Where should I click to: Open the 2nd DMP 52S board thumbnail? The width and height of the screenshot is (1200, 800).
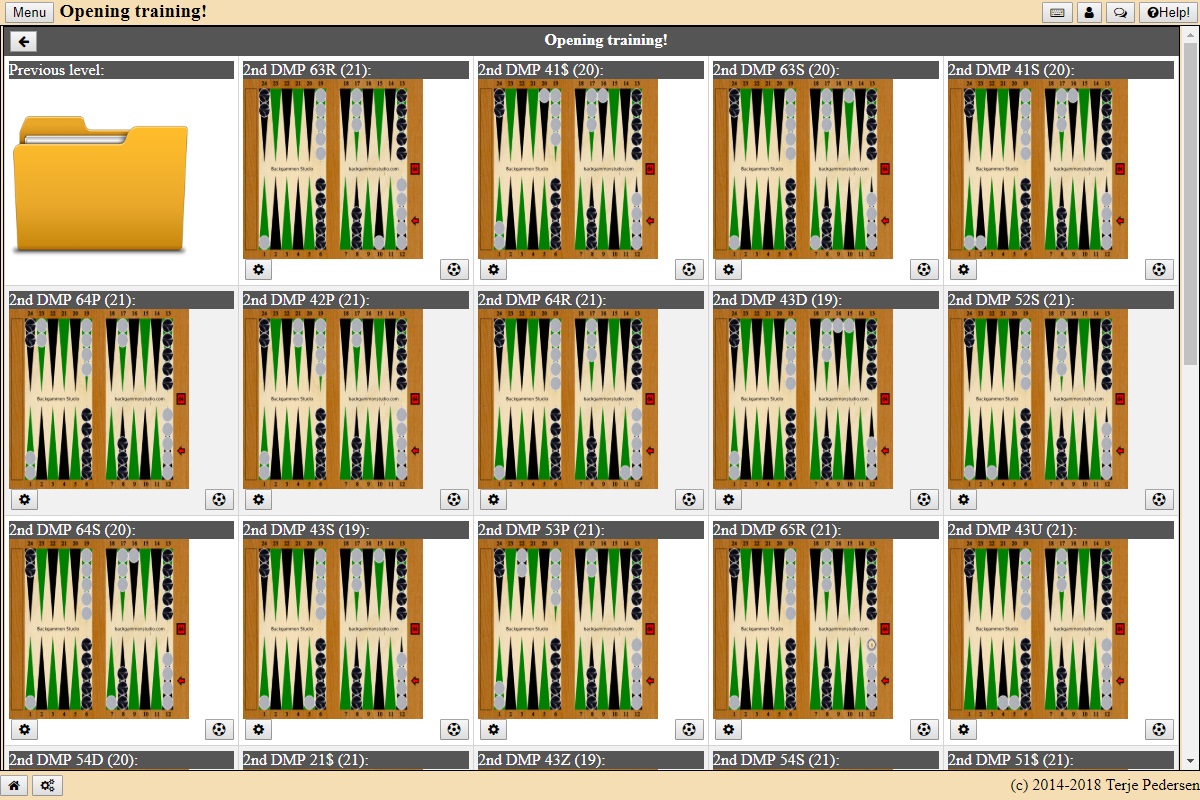1038,399
